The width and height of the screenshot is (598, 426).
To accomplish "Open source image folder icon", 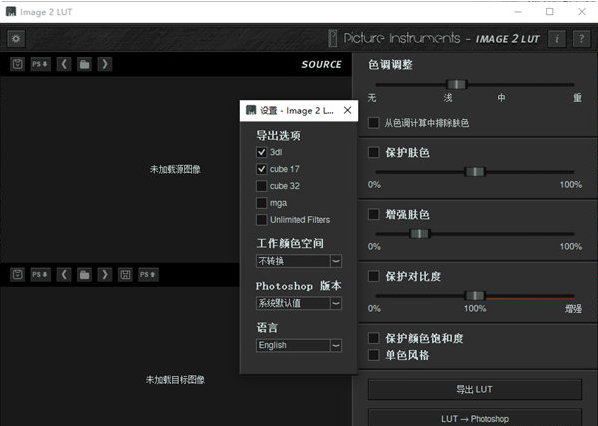I will [85, 64].
